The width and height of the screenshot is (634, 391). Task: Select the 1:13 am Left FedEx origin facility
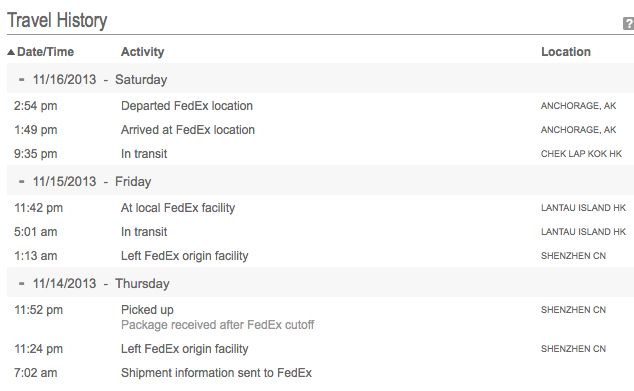320,256
